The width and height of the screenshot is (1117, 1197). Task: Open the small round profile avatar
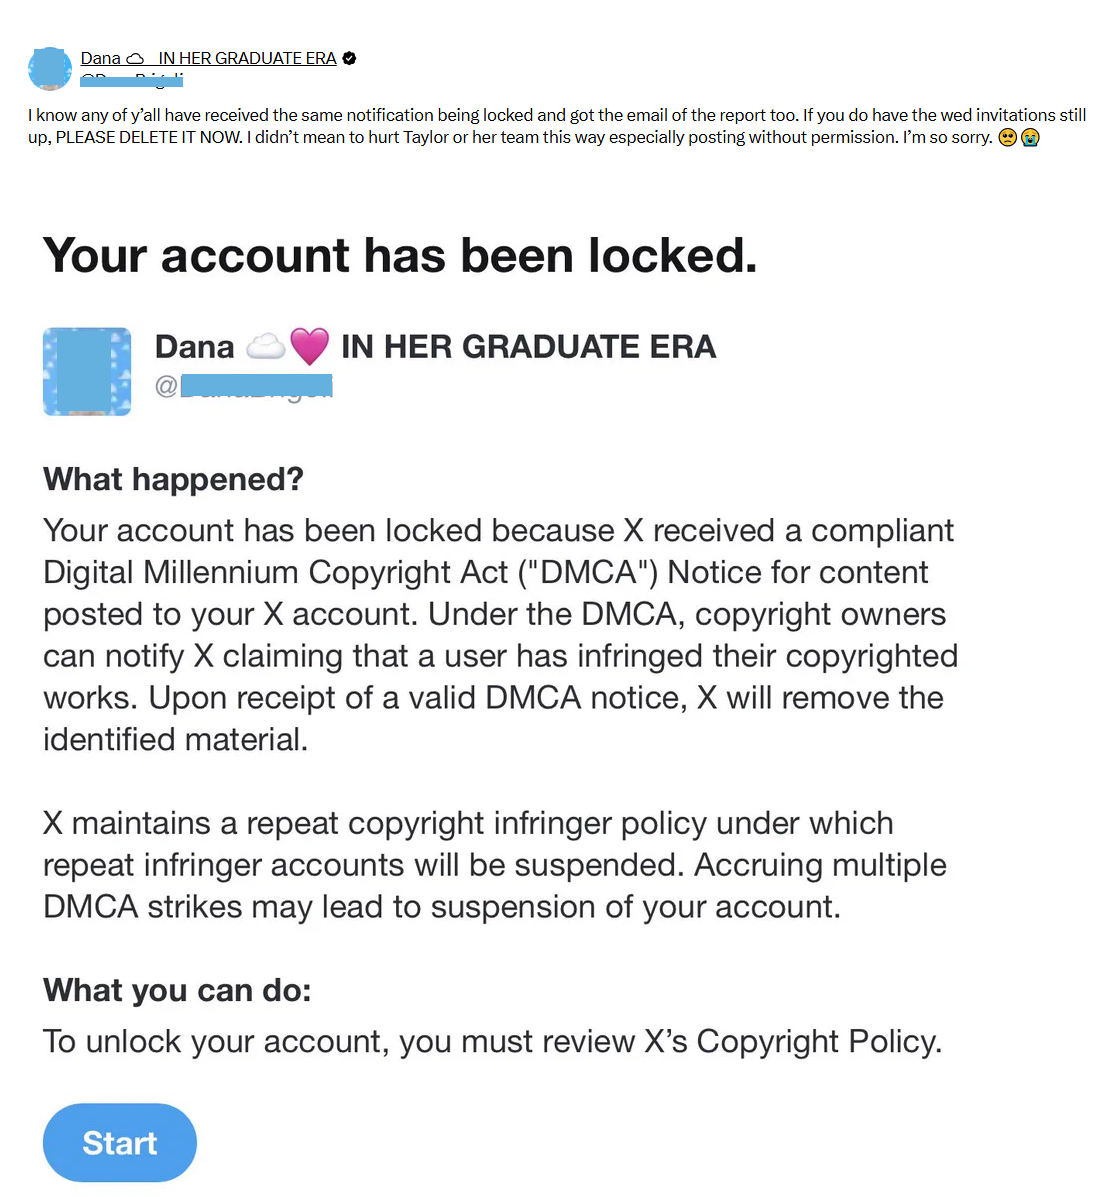50,69
